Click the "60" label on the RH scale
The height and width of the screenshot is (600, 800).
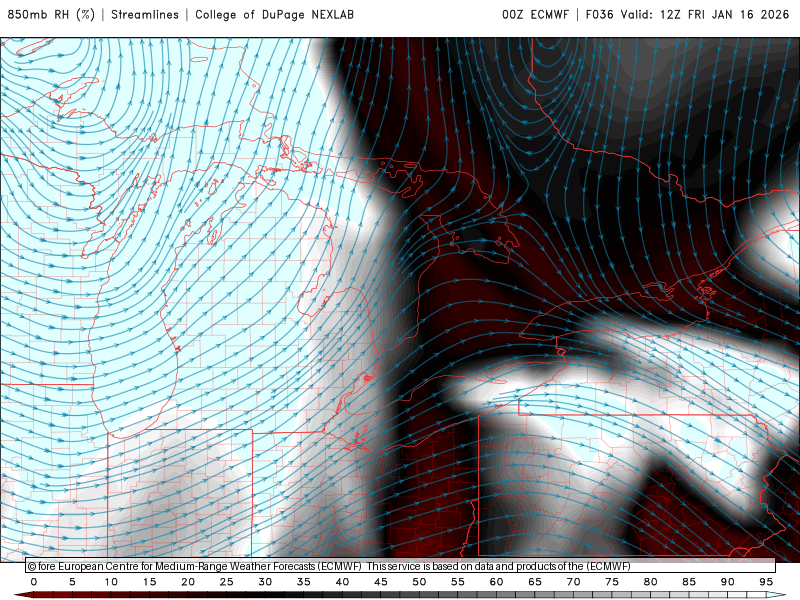click(x=496, y=582)
